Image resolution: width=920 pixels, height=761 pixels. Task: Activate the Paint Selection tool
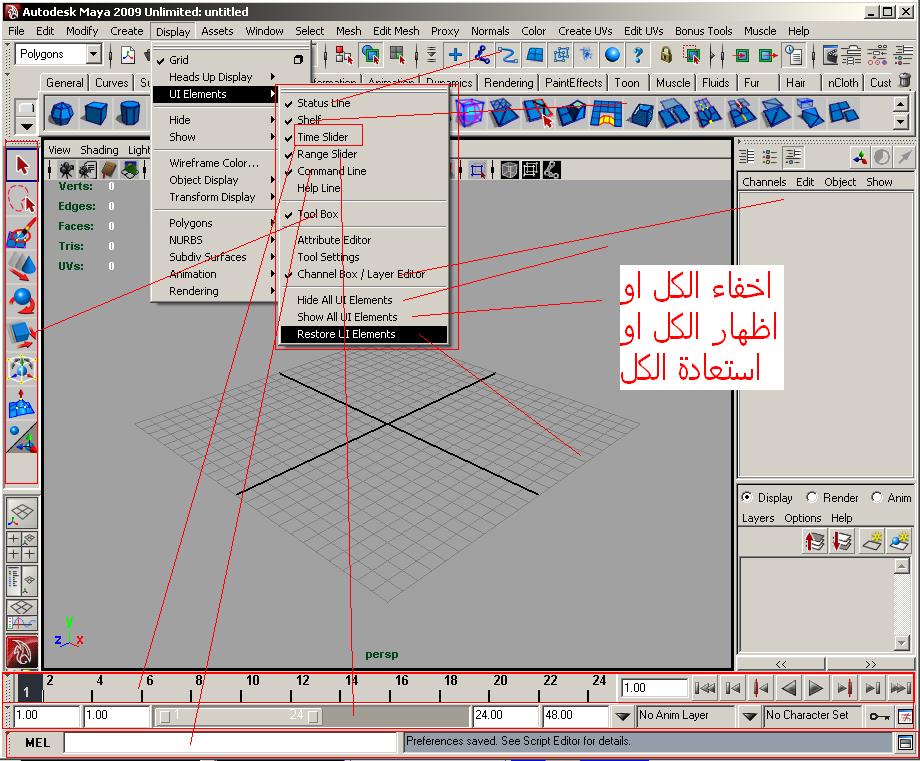[22, 234]
